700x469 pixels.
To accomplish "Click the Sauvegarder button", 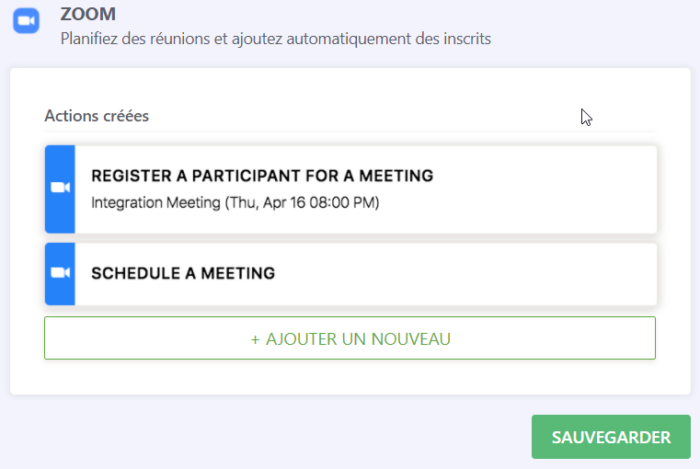I will tap(611, 437).
